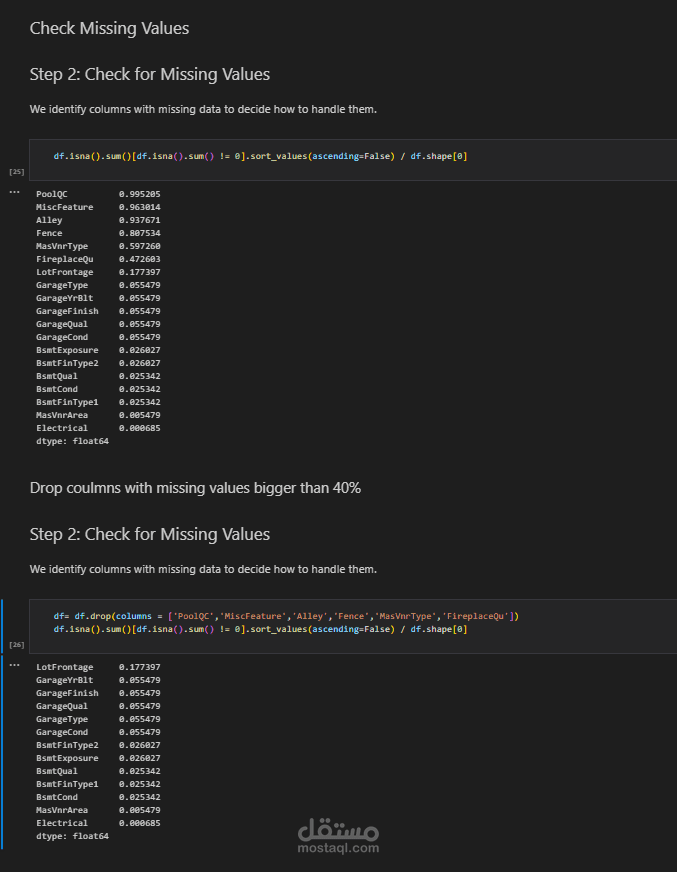The width and height of the screenshot is (677, 872).
Task: Select the execution count label [26]
Action: [x=17, y=645]
